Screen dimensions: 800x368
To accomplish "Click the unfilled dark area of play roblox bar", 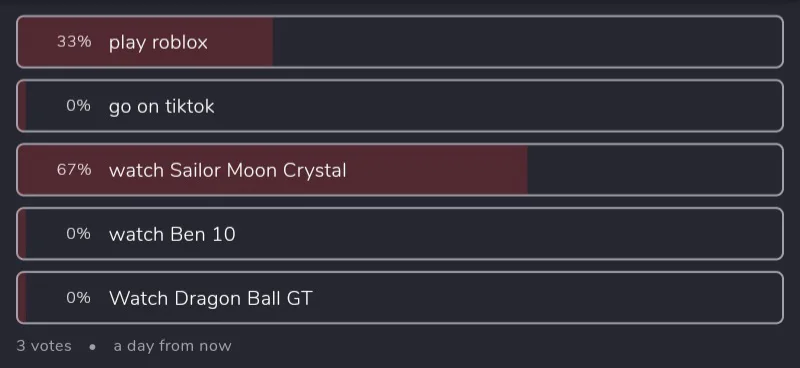I will click(528, 42).
